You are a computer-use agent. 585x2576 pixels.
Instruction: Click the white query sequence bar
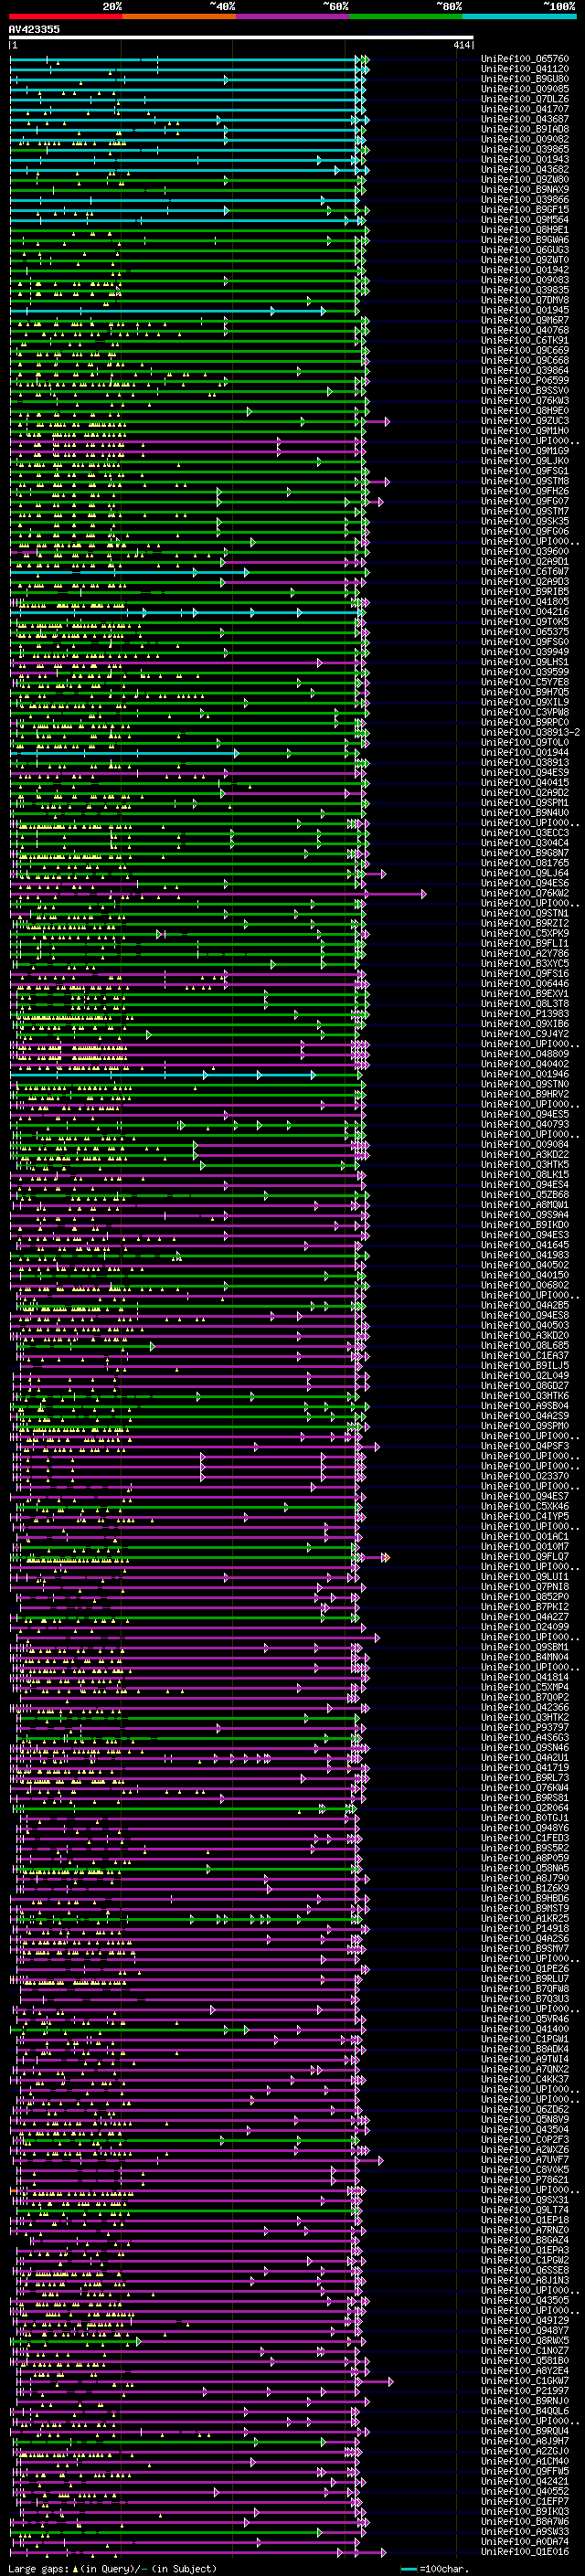(x=241, y=38)
